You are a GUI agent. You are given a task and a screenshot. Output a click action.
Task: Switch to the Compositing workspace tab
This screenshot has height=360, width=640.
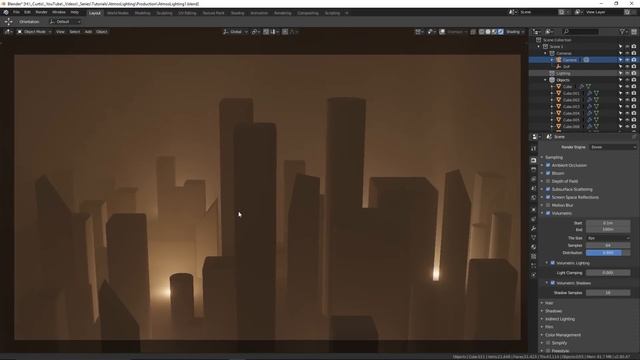click(308, 13)
